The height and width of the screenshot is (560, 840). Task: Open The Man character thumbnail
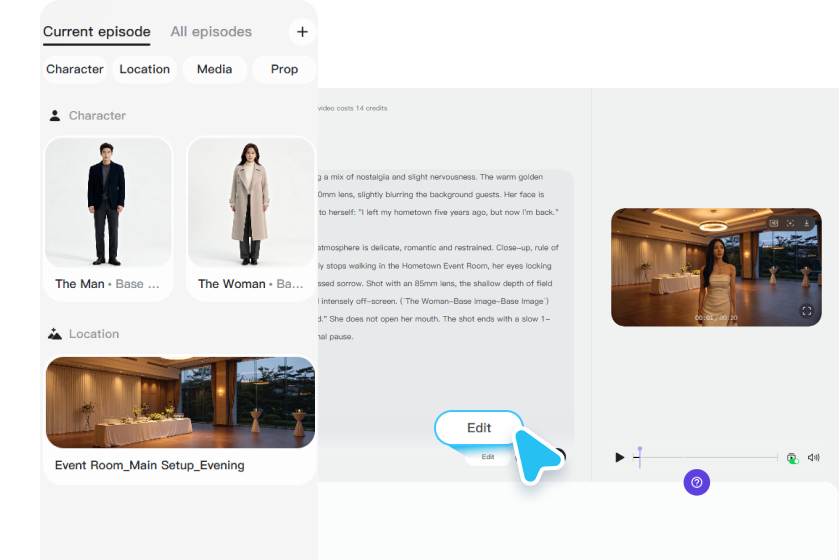point(108,203)
